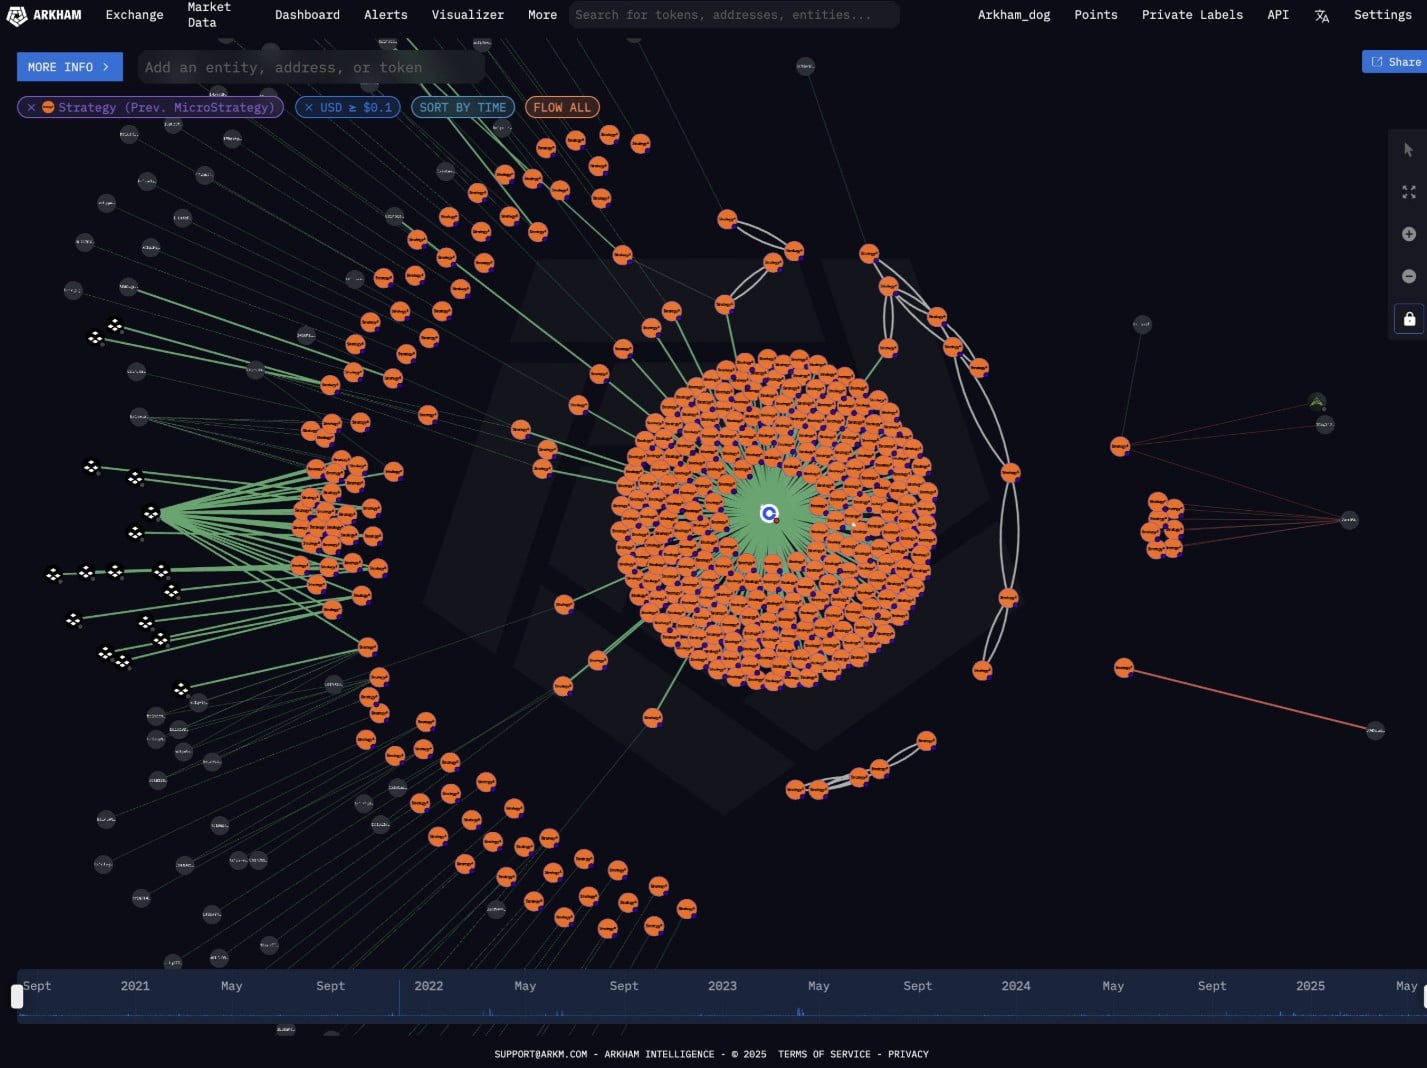Viewport: 1427px width, 1068px height.
Task: Open the Market Data menu
Action: (208, 15)
